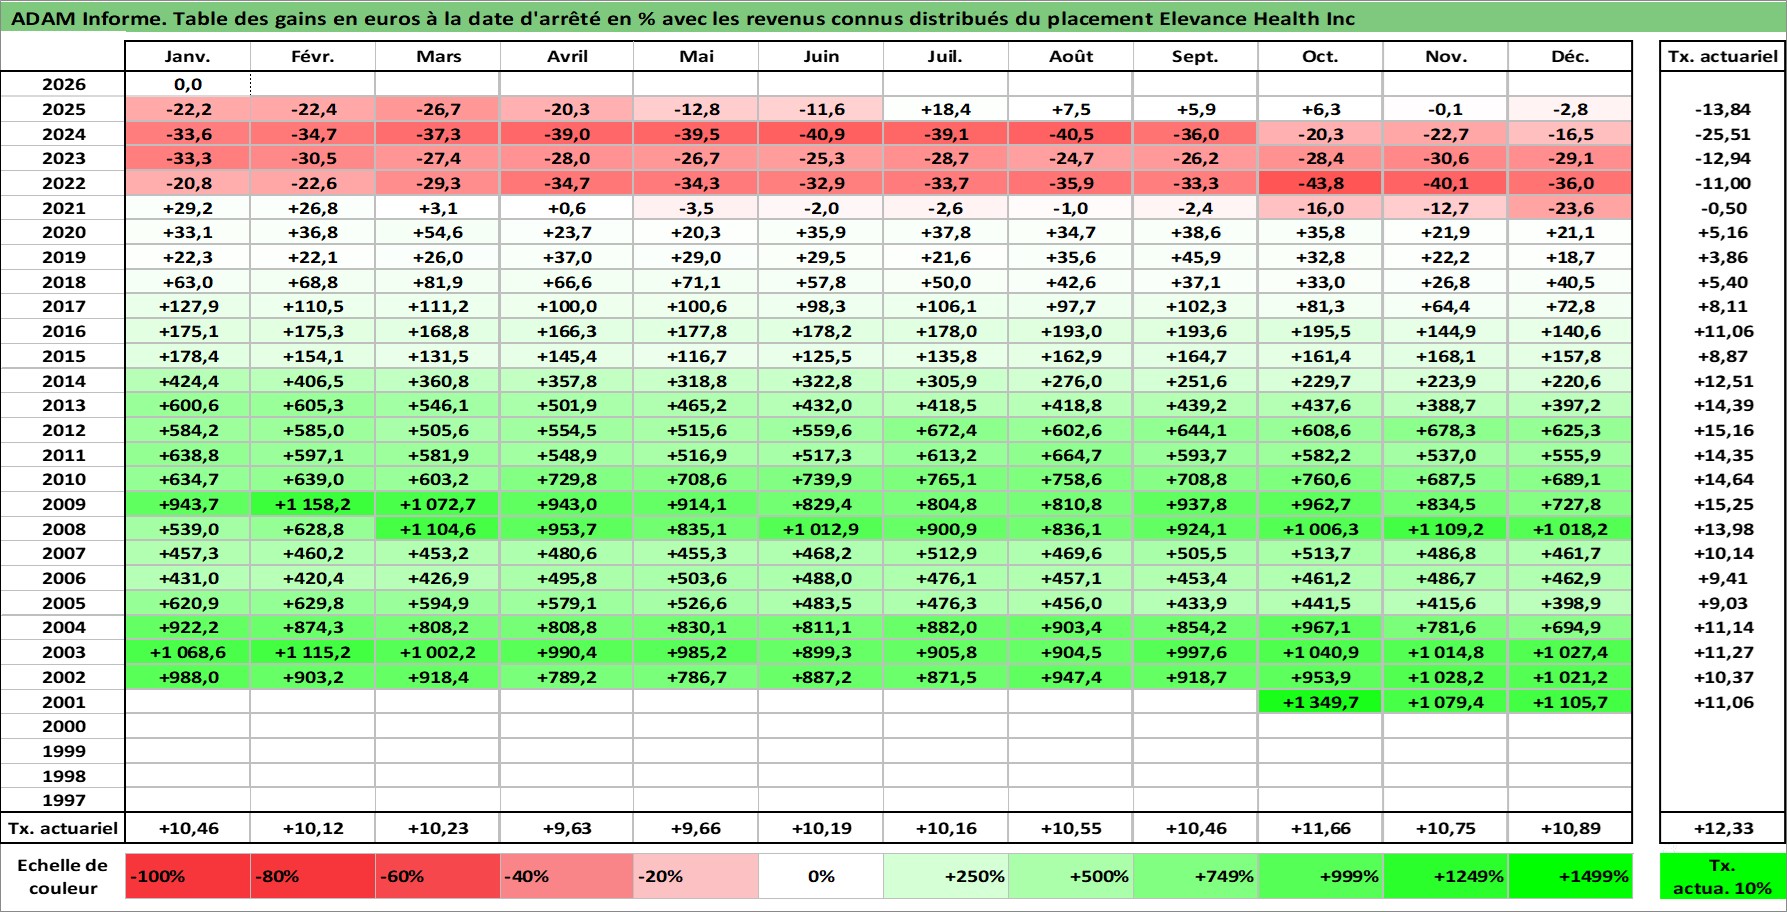Select the -40,9 cell in 2024
The width and height of the screenshot is (1787, 912).
[821, 134]
